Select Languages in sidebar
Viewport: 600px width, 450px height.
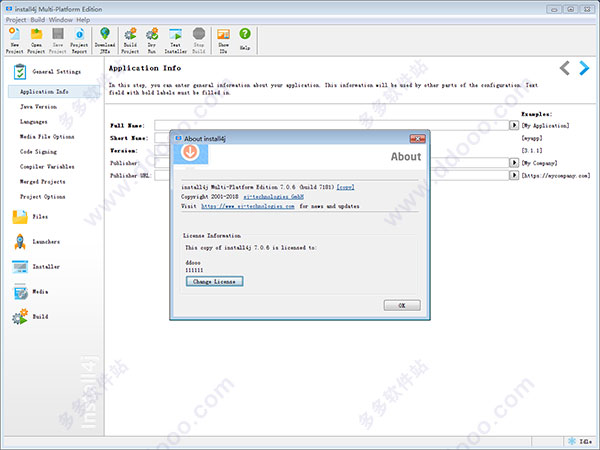pyautogui.click(x=34, y=122)
